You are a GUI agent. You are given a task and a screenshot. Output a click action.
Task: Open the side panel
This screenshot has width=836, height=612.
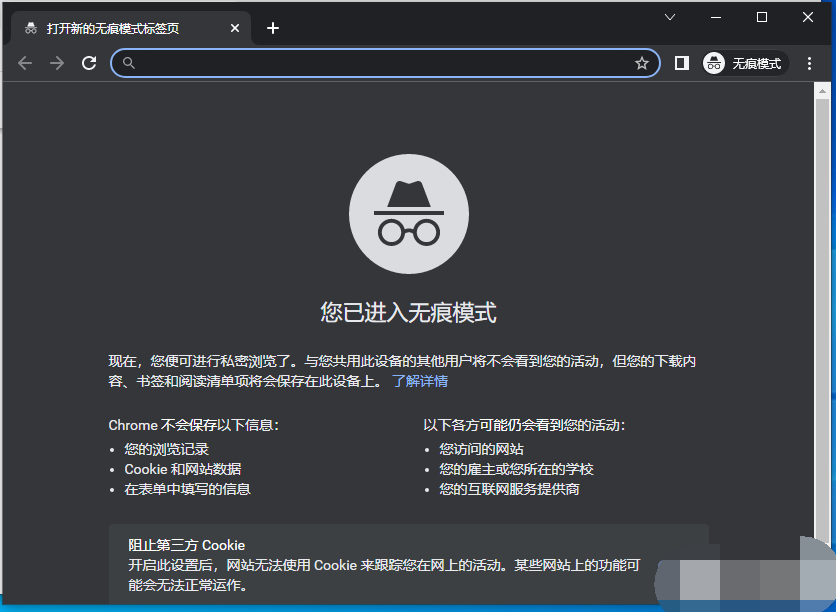[x=682, y=63]
